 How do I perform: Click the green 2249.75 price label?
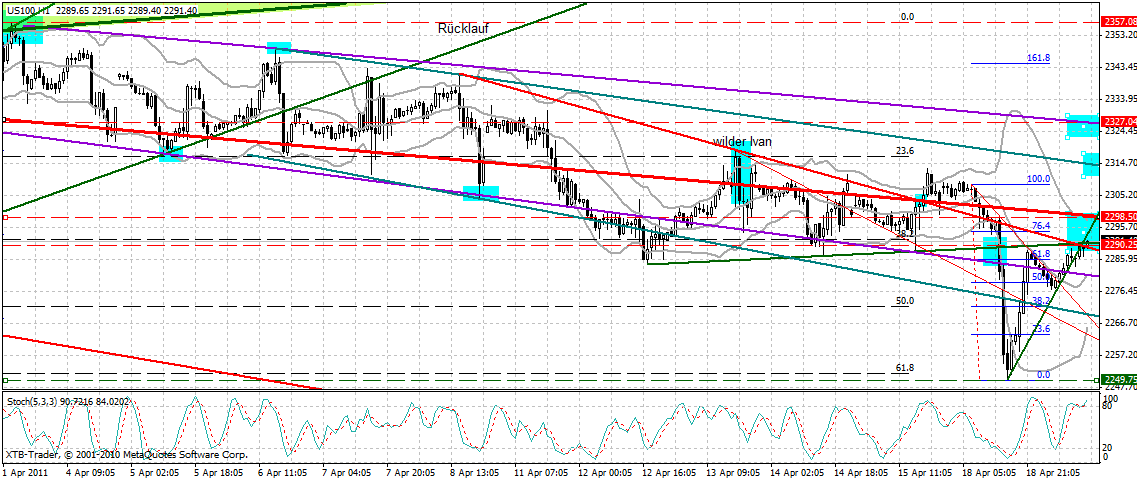pos(1118,379)
